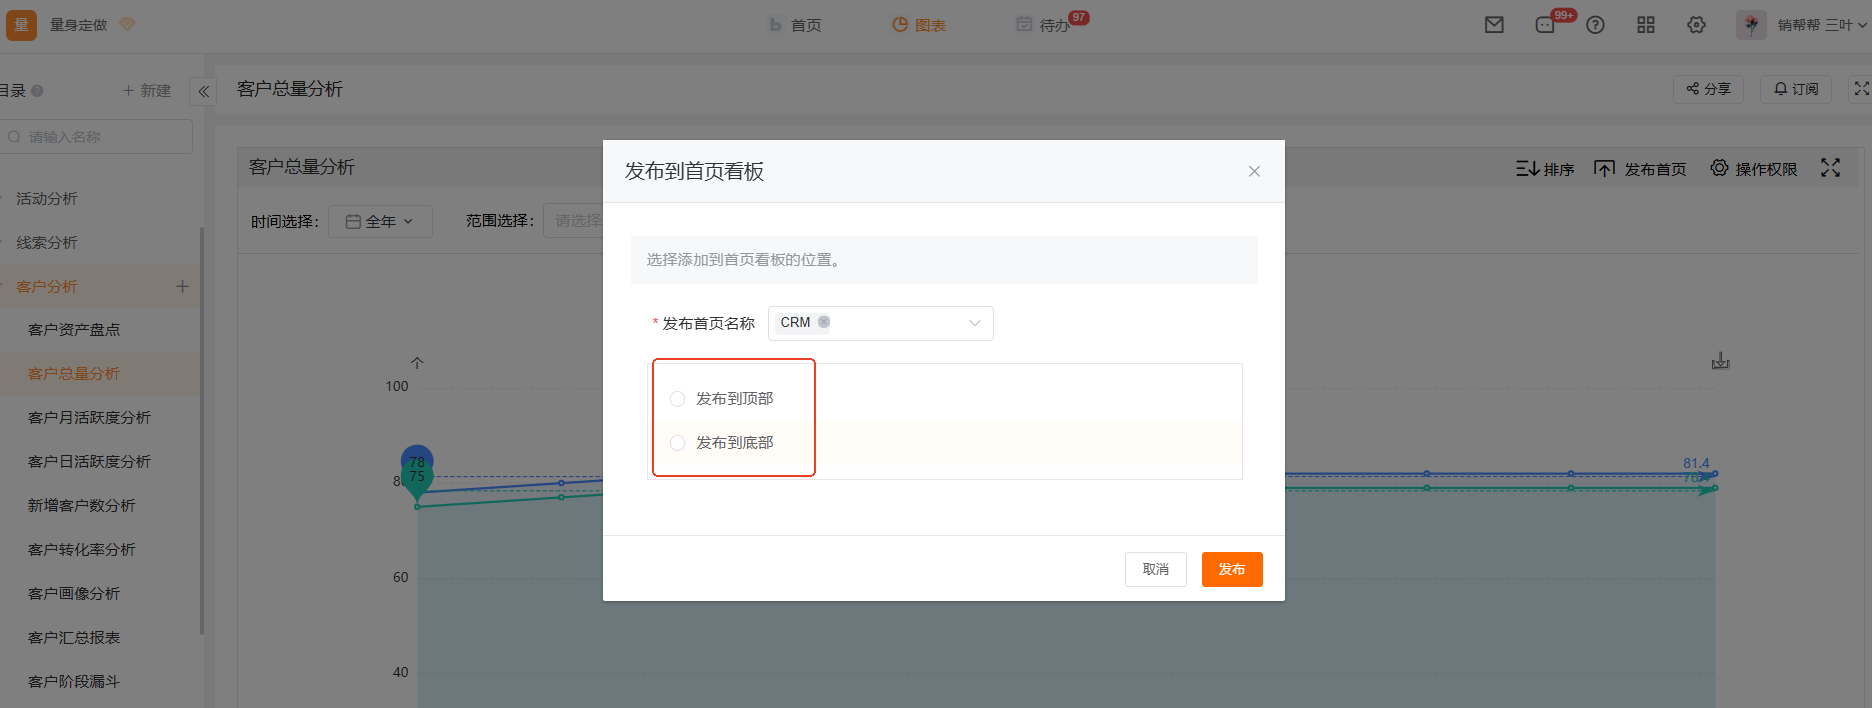This screenshot has width=1872, height=708.
Task: Open the 全年 time selection dropdown
Action: [x=380, y=221]
